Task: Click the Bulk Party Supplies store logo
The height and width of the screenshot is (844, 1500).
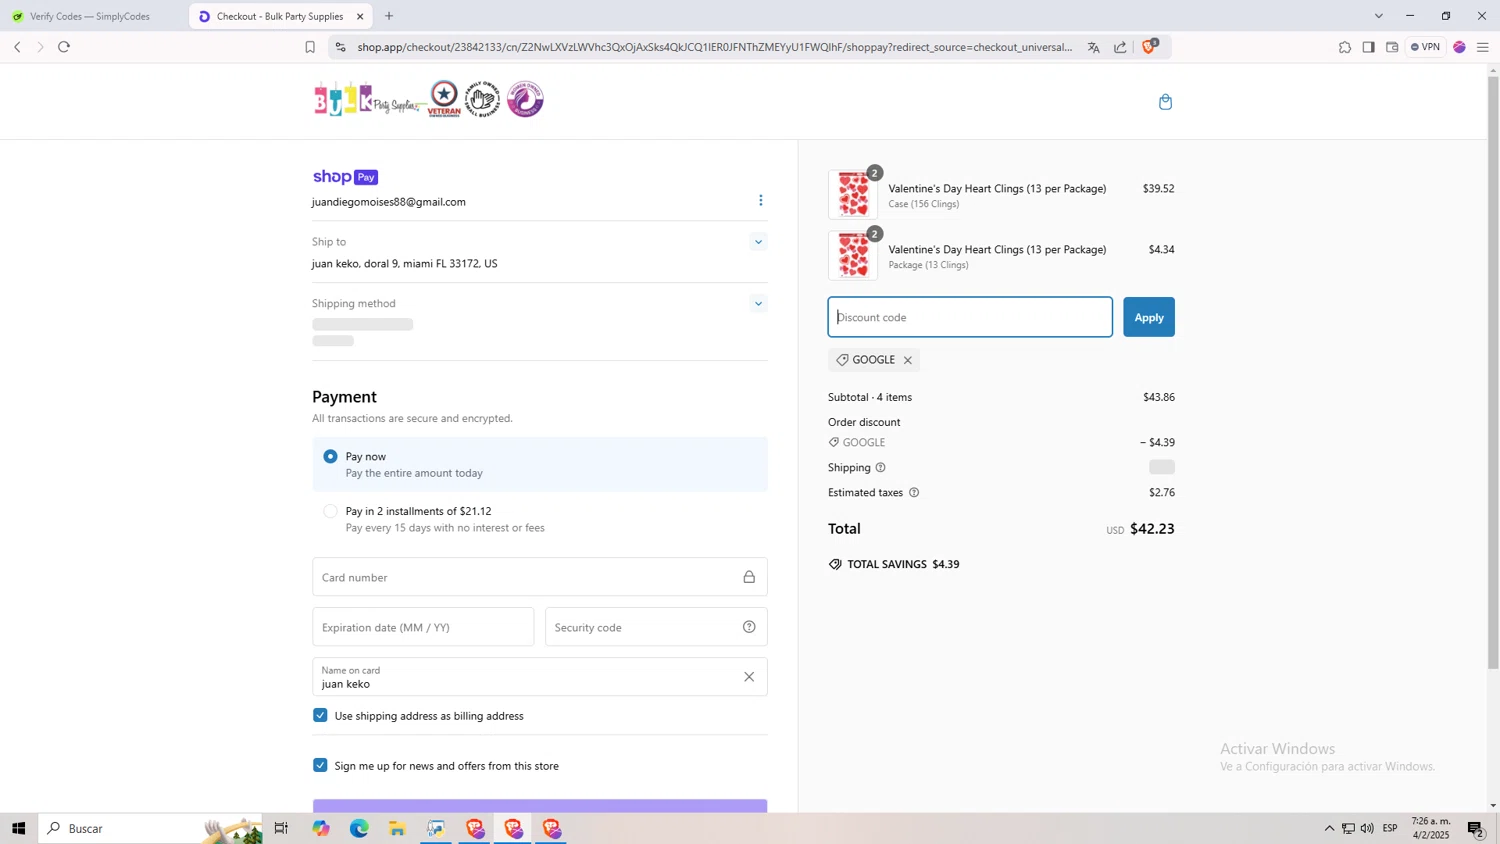Action: click(x=429, y=99)
